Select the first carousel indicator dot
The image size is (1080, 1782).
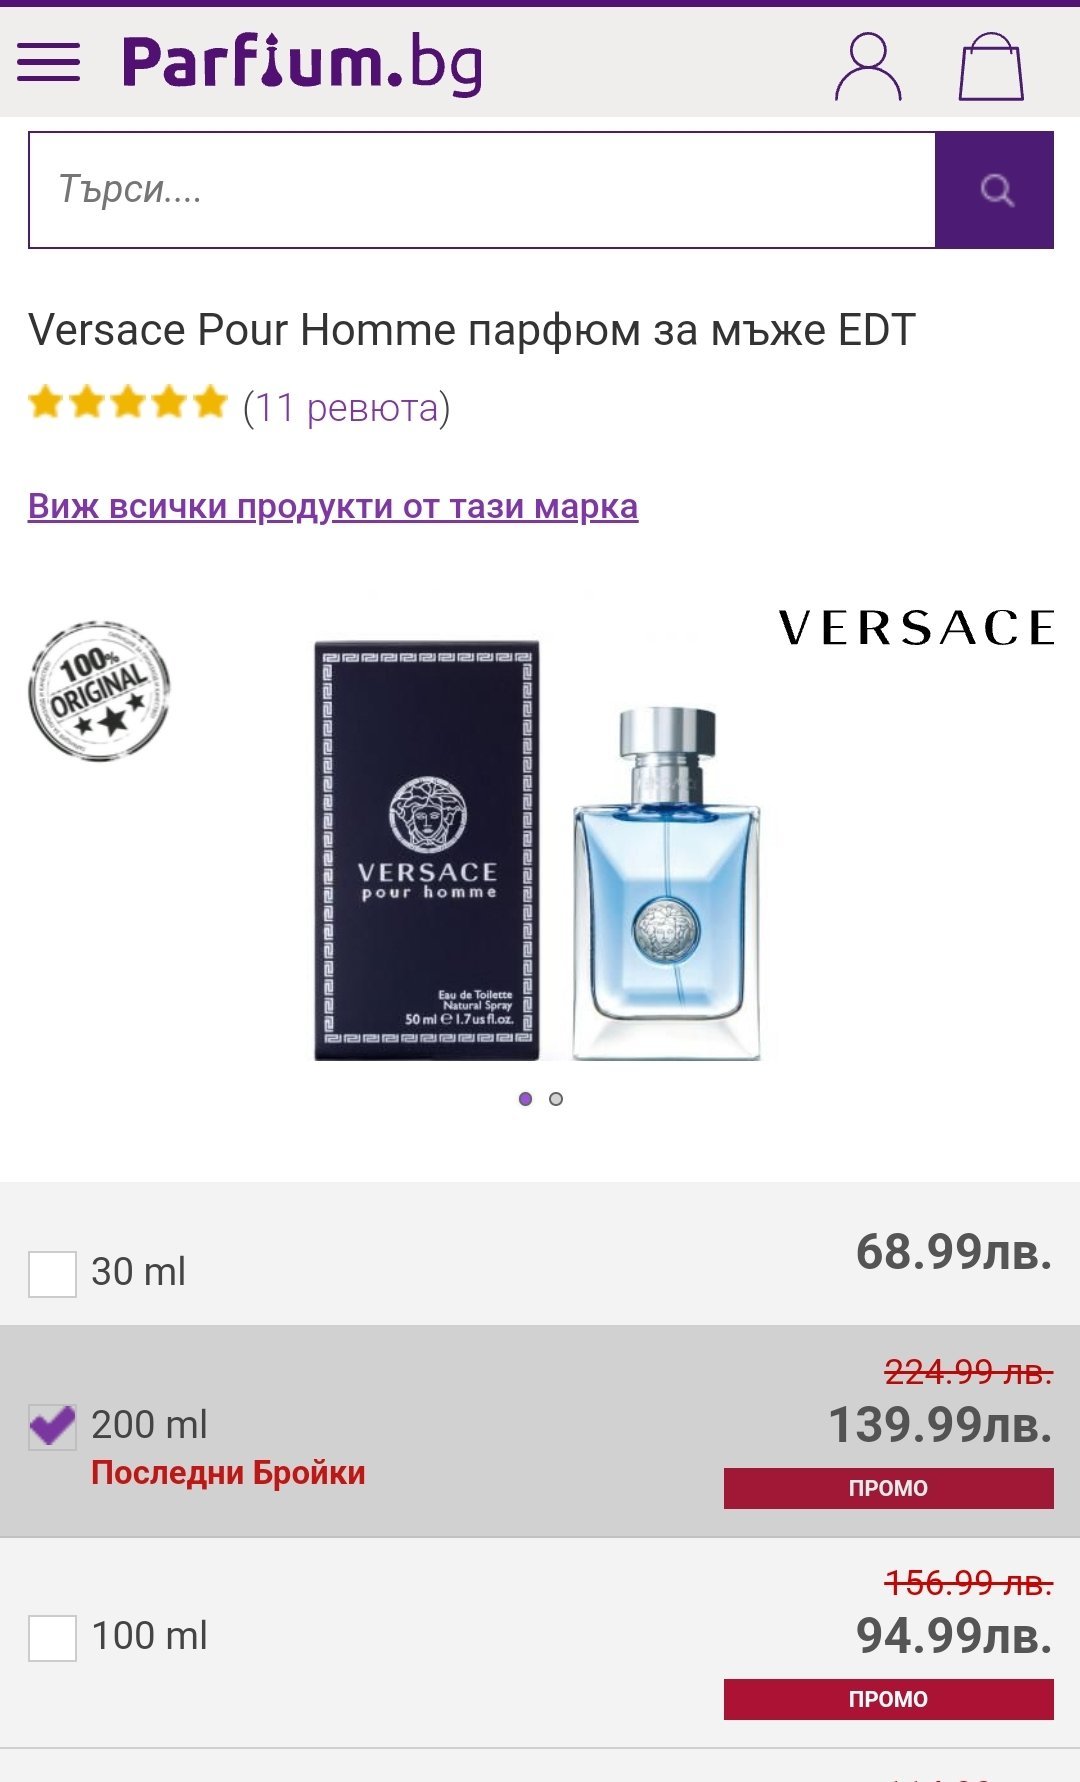(526, 1099)
